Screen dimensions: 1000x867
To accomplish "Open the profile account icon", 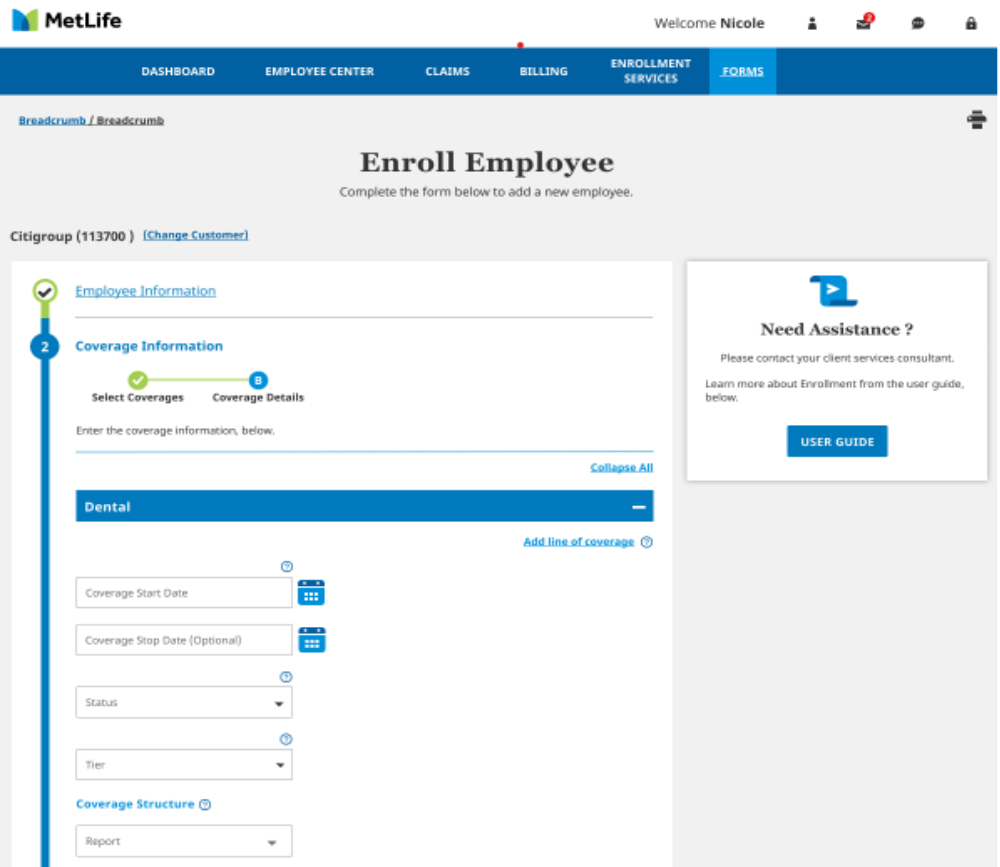I will (812, 23).
